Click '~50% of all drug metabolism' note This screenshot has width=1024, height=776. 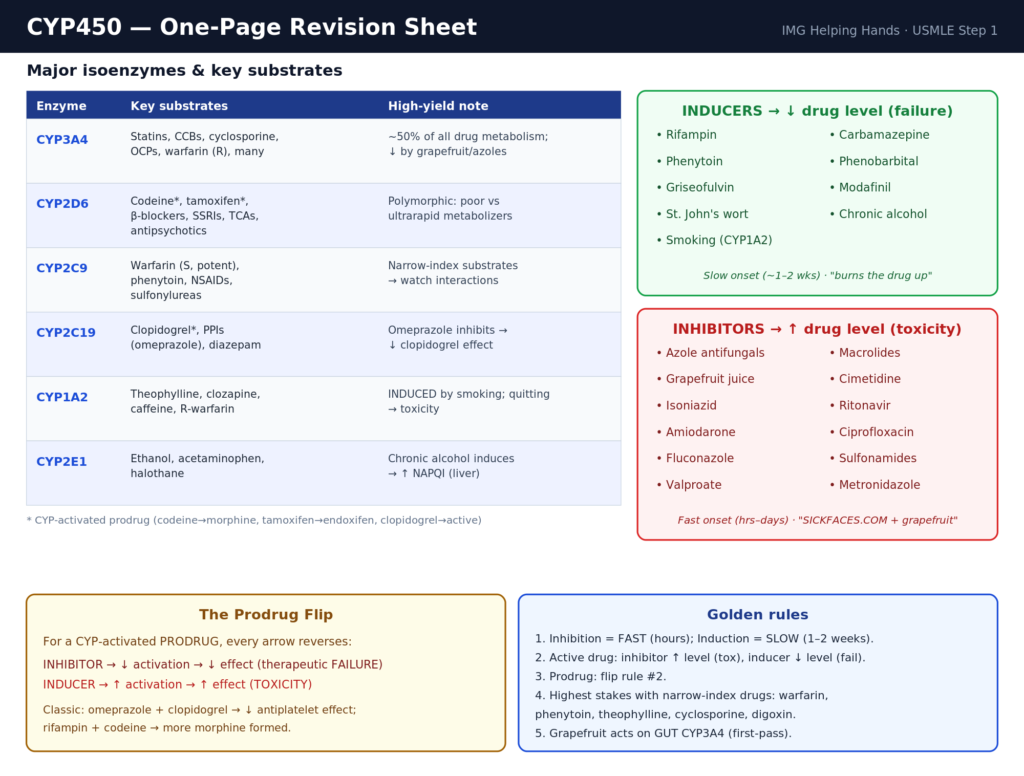click(x=468, y=144)
